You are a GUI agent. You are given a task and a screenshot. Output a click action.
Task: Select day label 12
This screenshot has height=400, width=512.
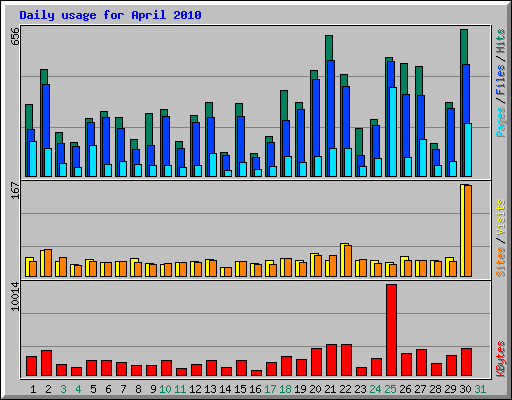[x=195, y=389]
